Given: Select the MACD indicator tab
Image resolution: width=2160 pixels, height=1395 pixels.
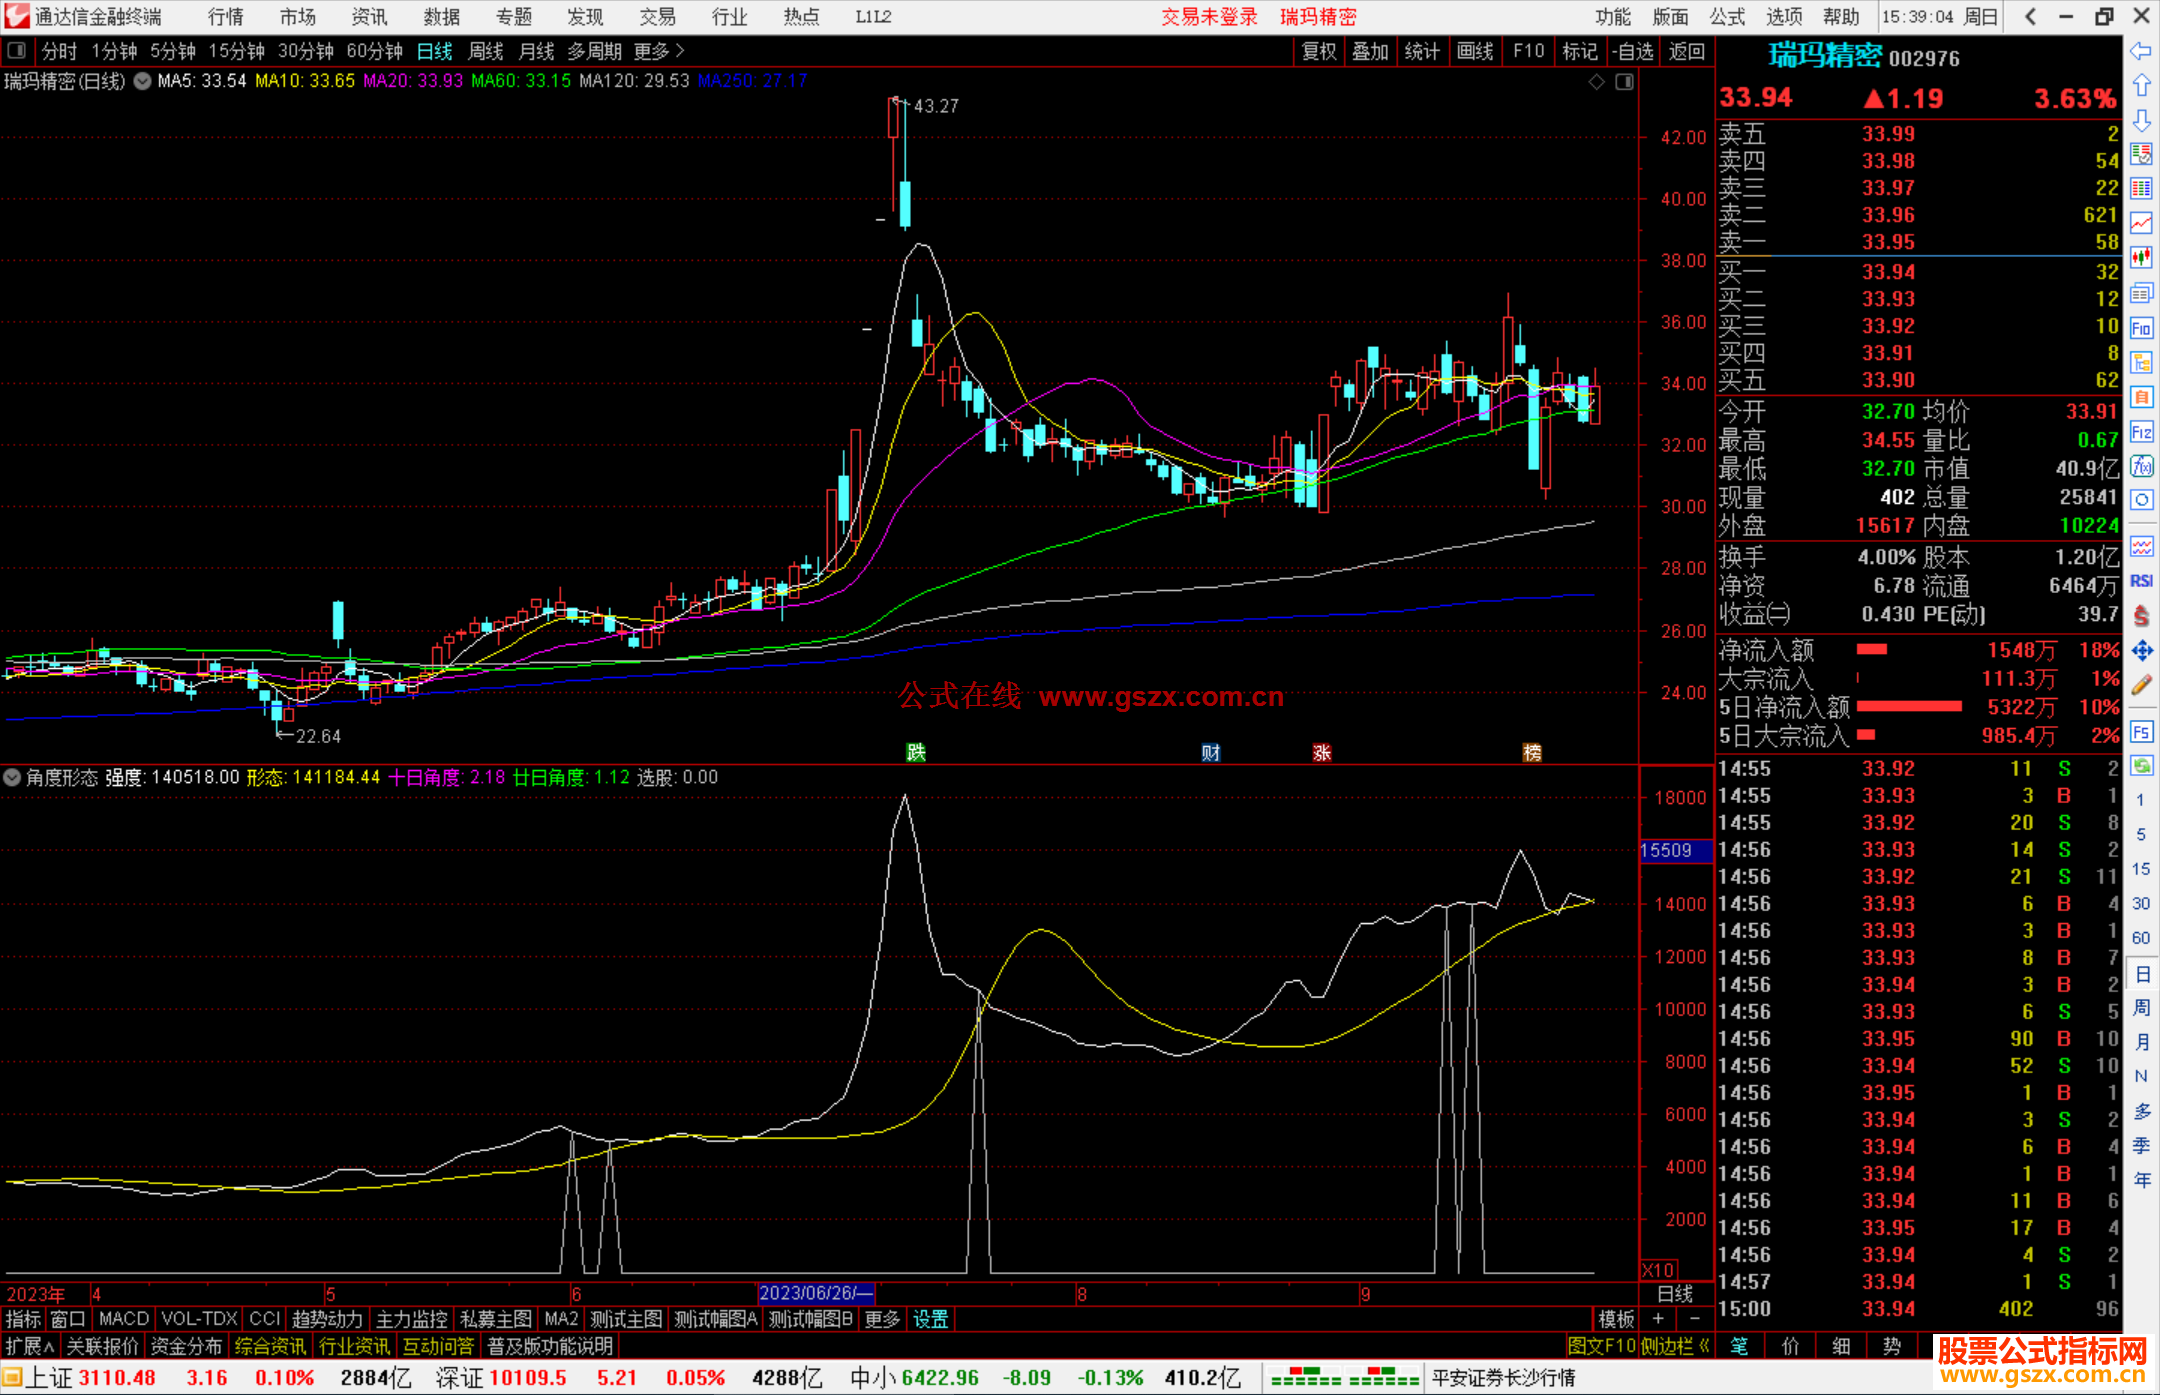Looking at the screenshot, I should [x=124, y=1319].
